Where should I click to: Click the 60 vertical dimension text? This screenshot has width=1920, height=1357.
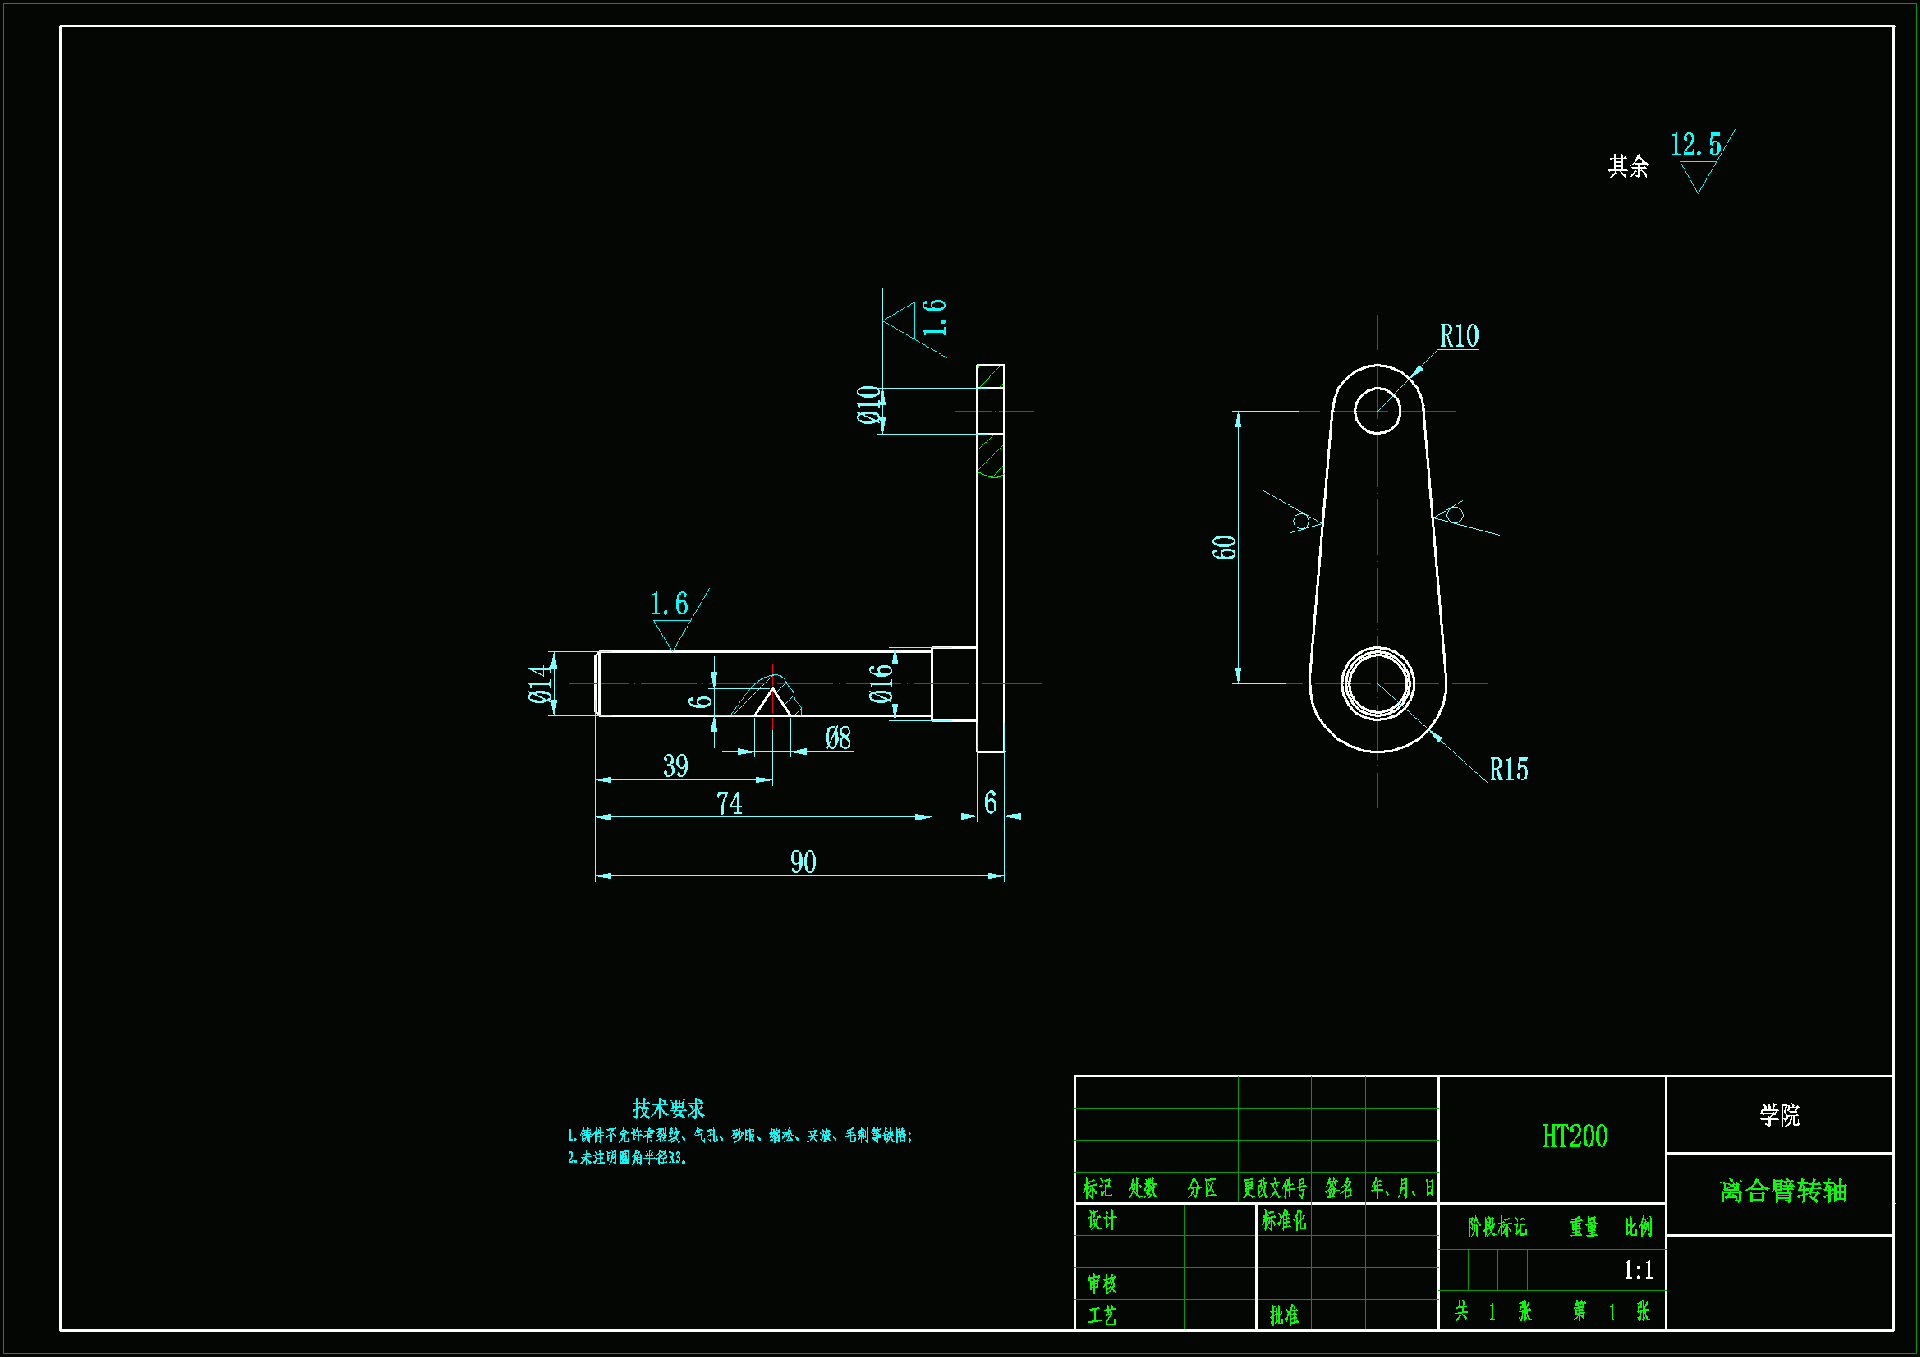tap(1225, 547)
